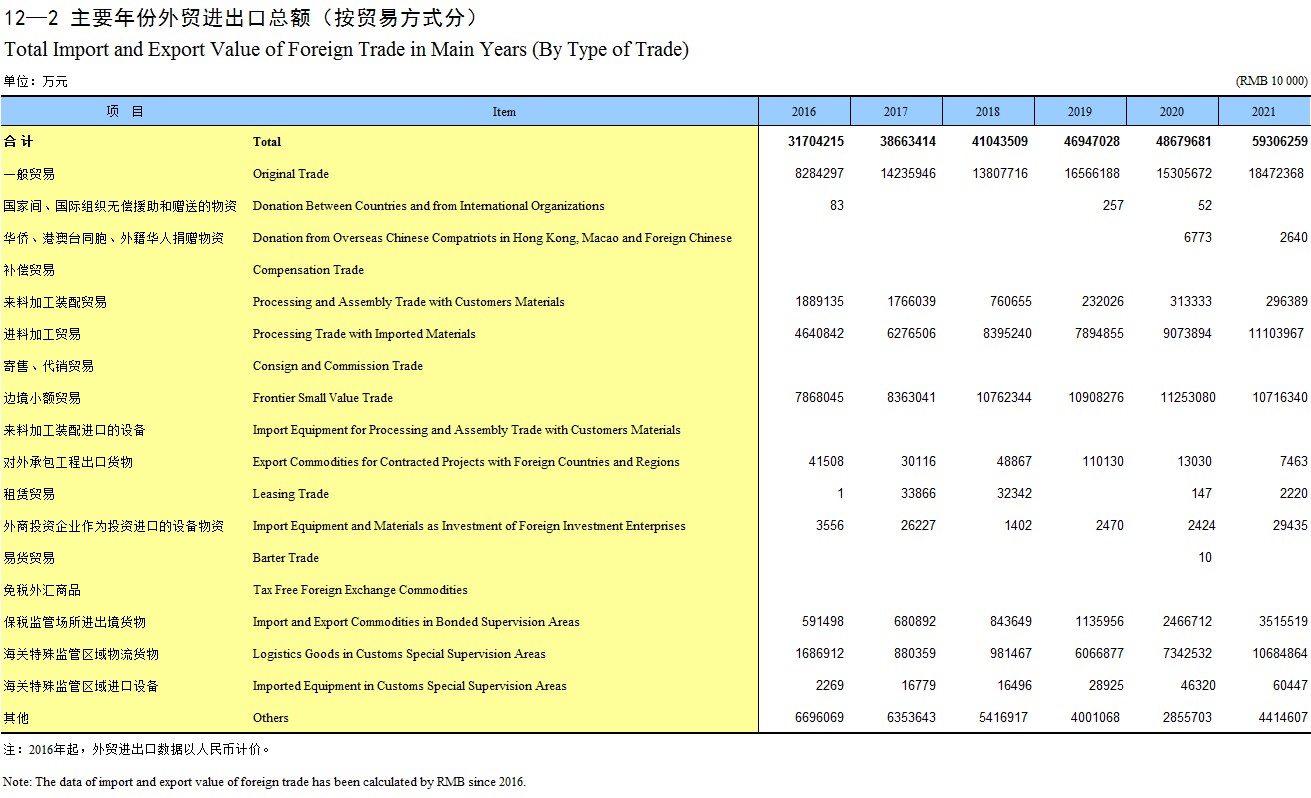The height and width of the screenshot is (798, 1311).
Task: Click the value 110130 for 2019
Action: tap(1102, 462)
